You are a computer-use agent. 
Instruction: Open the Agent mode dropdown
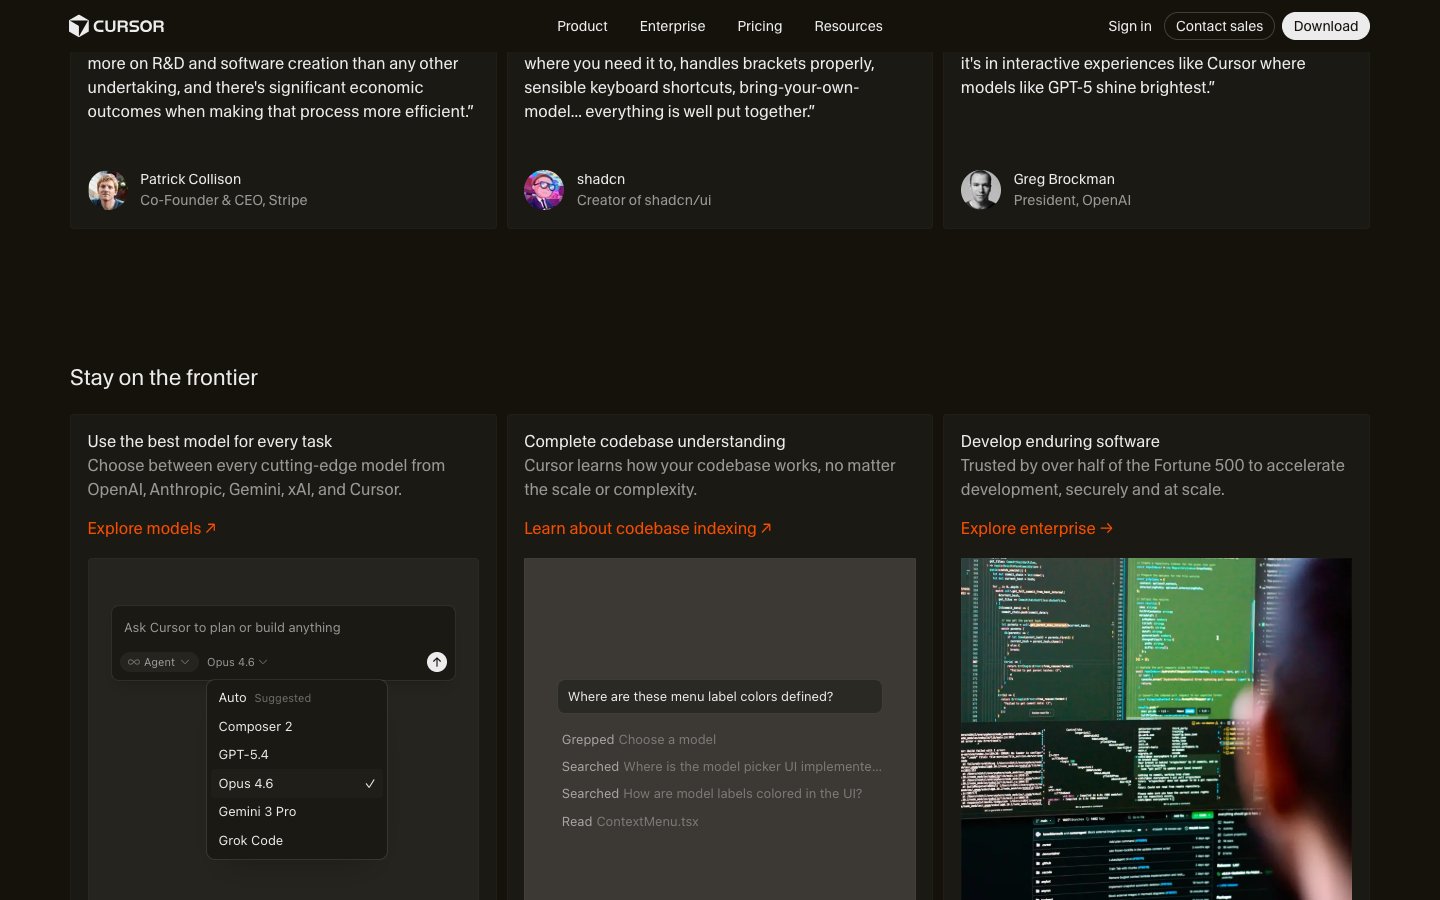159,662
